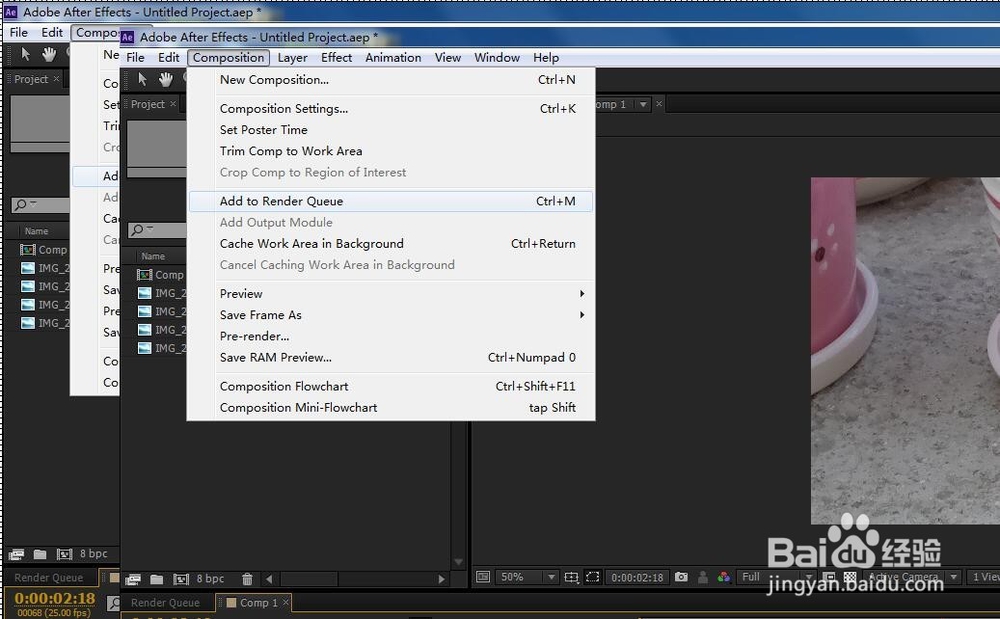Select the Hand tool in background window
This screenshot has height=619, width=1000.
49,54
